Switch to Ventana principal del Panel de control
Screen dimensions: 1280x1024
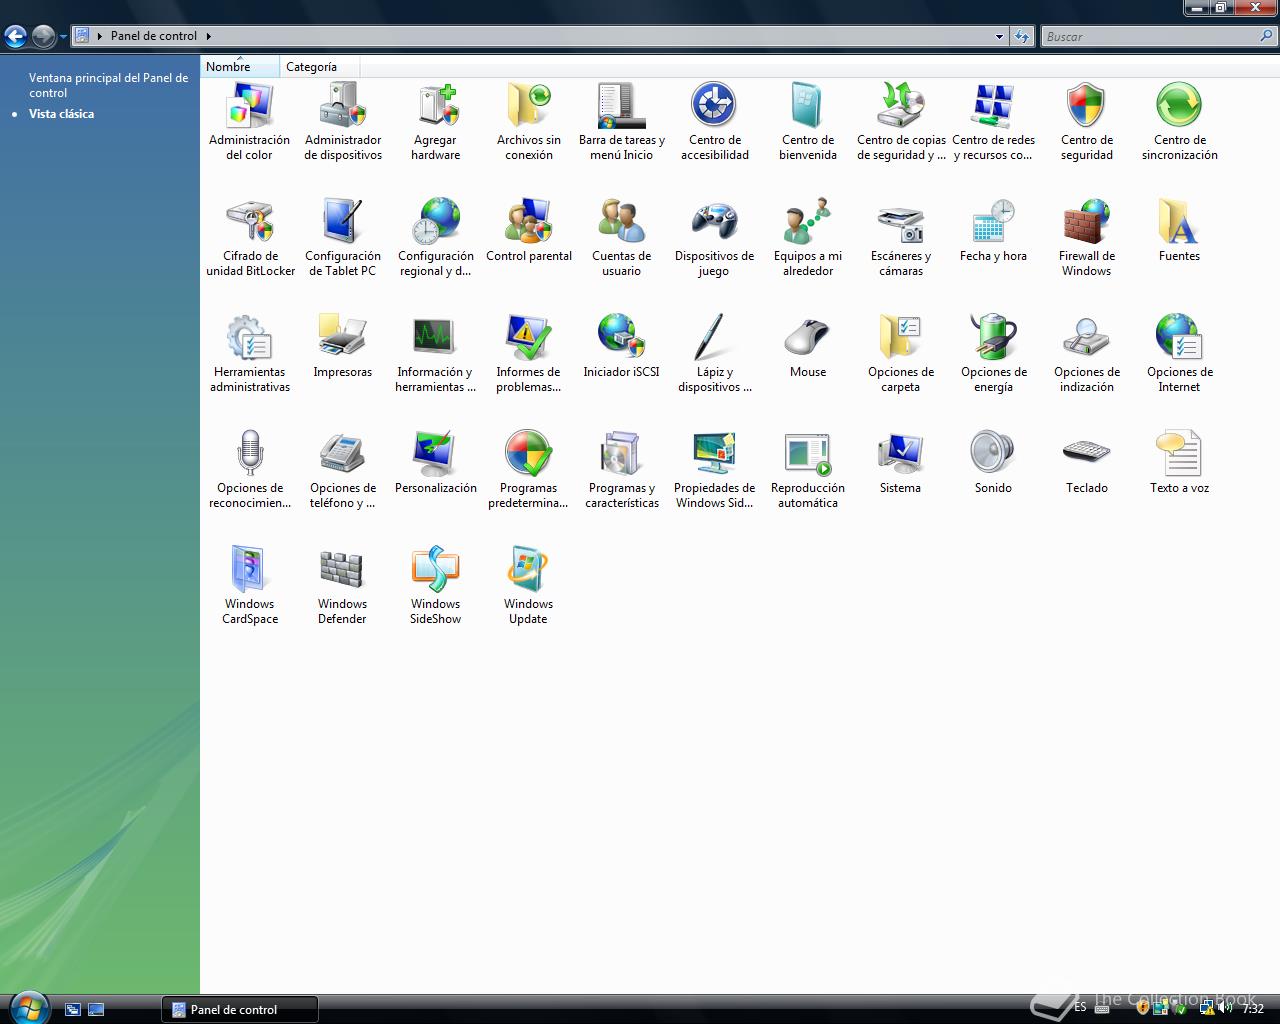point(108,85)
